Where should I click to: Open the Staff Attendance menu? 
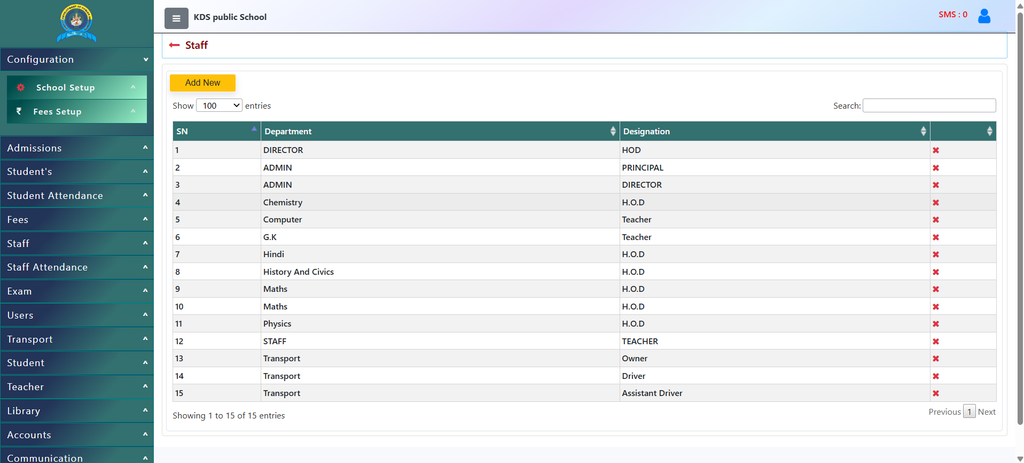click(x=76, y=268)
